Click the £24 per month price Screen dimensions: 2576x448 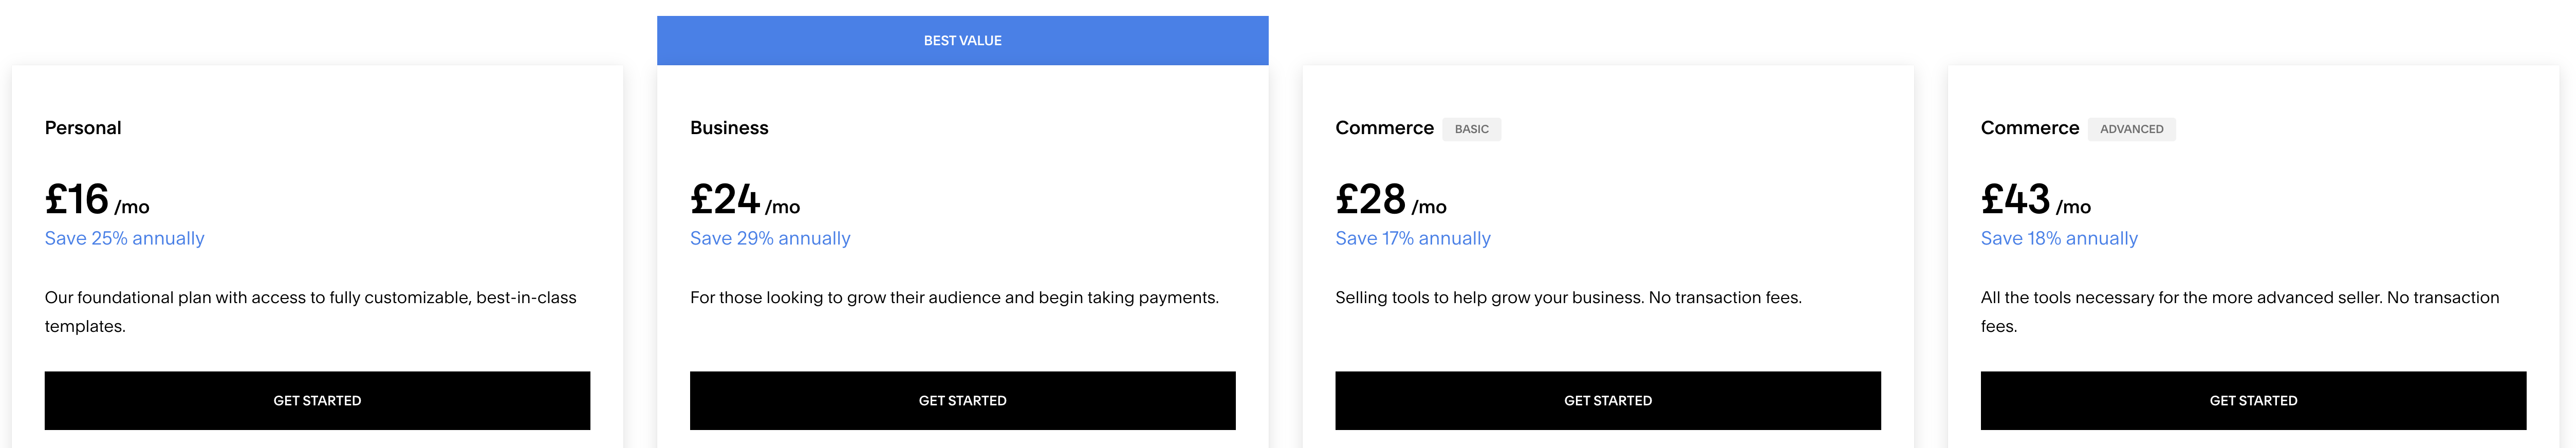click(744, 200)
